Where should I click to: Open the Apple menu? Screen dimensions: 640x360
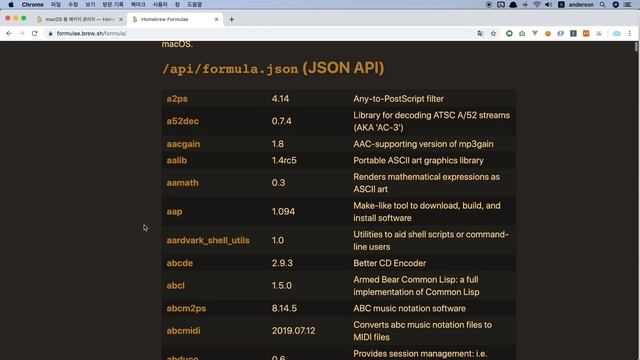coord(11,4)
